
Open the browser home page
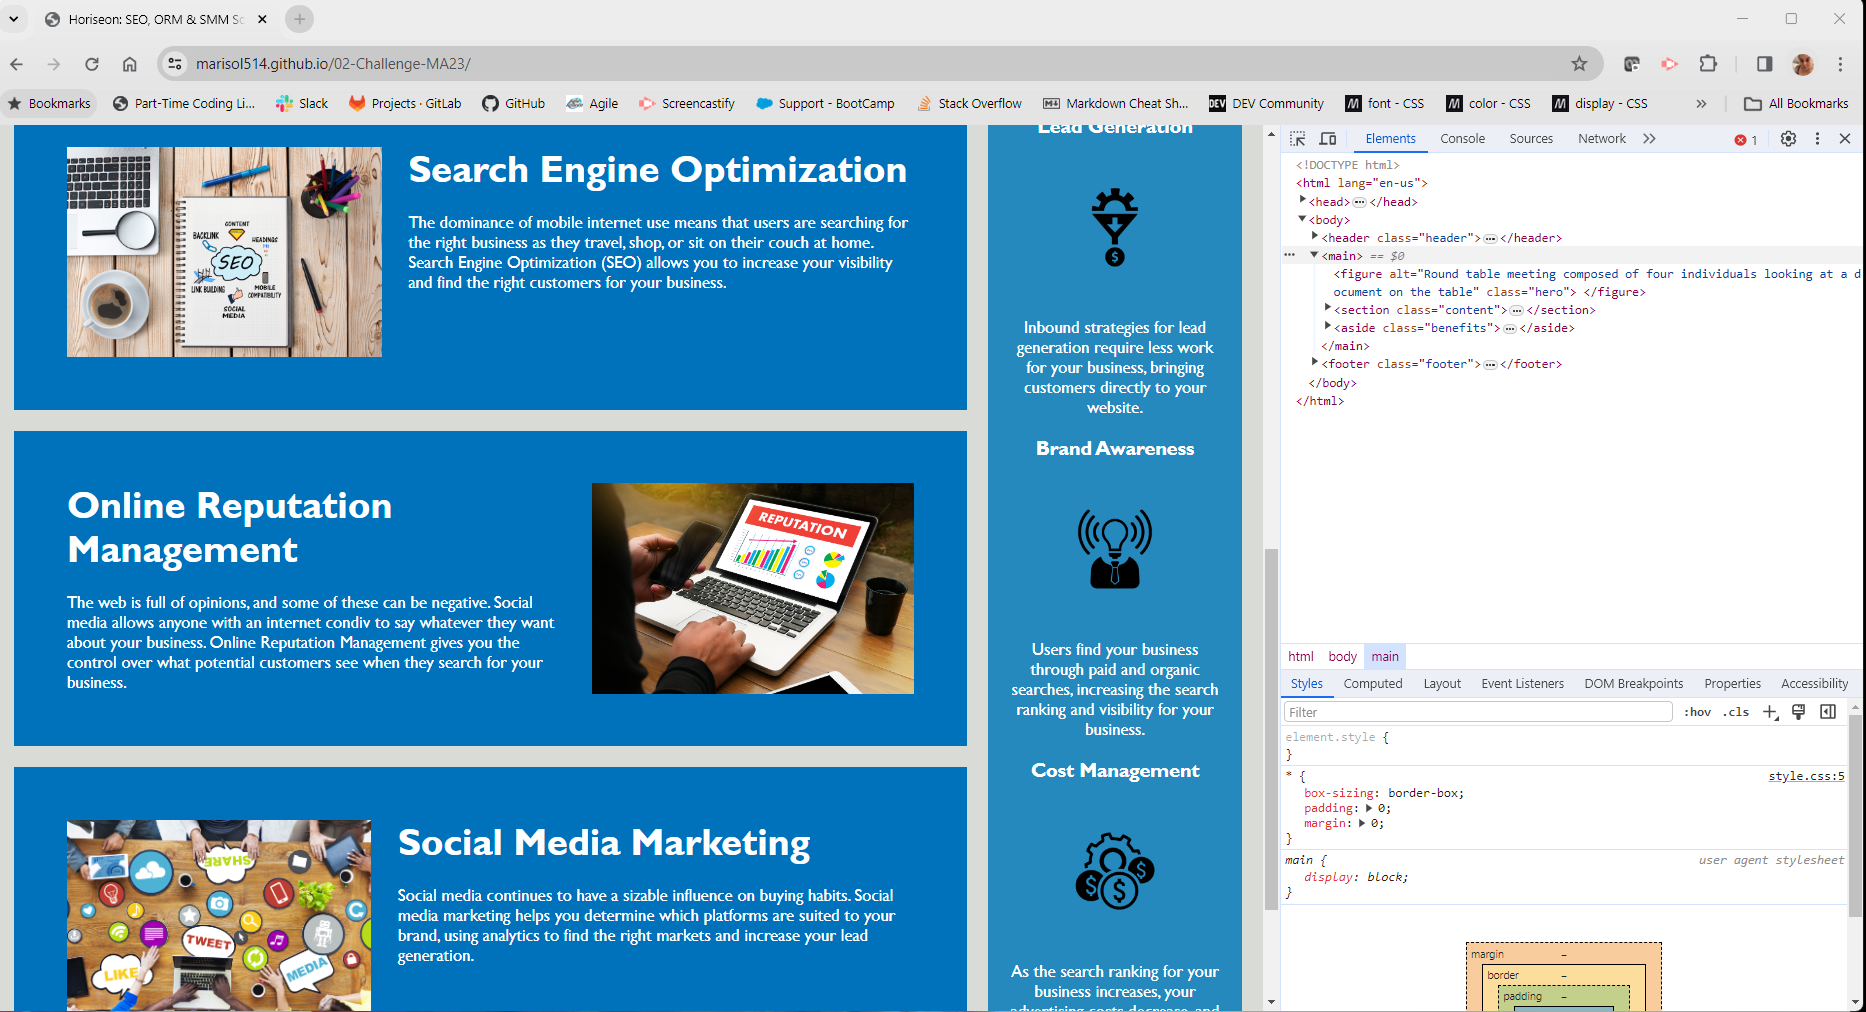pyautogui.click(x=130, y=64)
